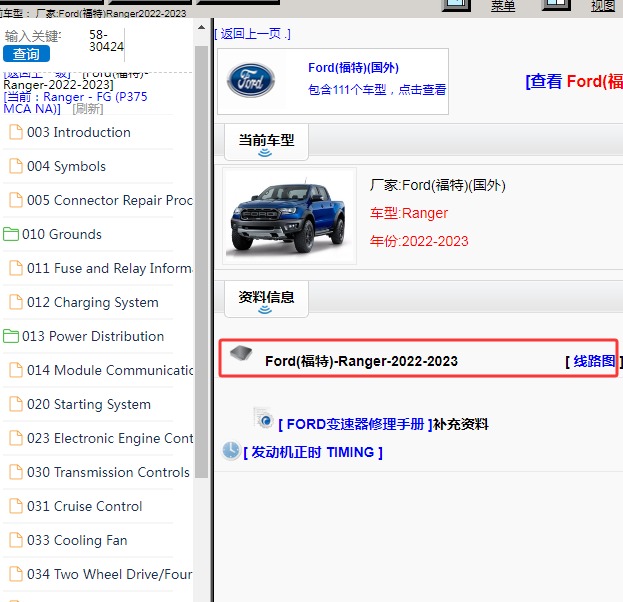Image resolution: width=623 pixels, height=602 pixels.
Task: Select the 当前车型 tab
Action: tap(266, 142)
